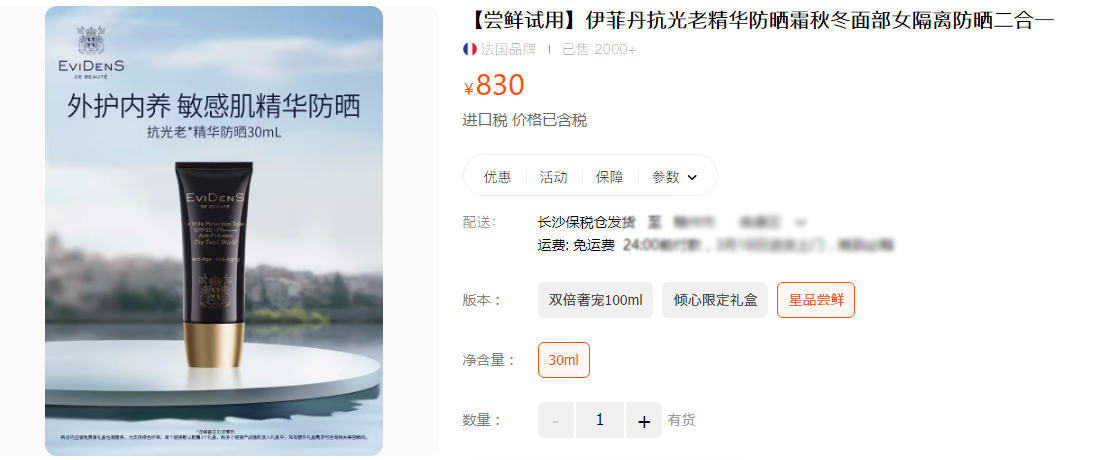Image resolution: width=1095 pixels, height=460 pixels.
Task: Click the 长沙保税仓发货 shipping text
Action: click(x=586, y=223)
